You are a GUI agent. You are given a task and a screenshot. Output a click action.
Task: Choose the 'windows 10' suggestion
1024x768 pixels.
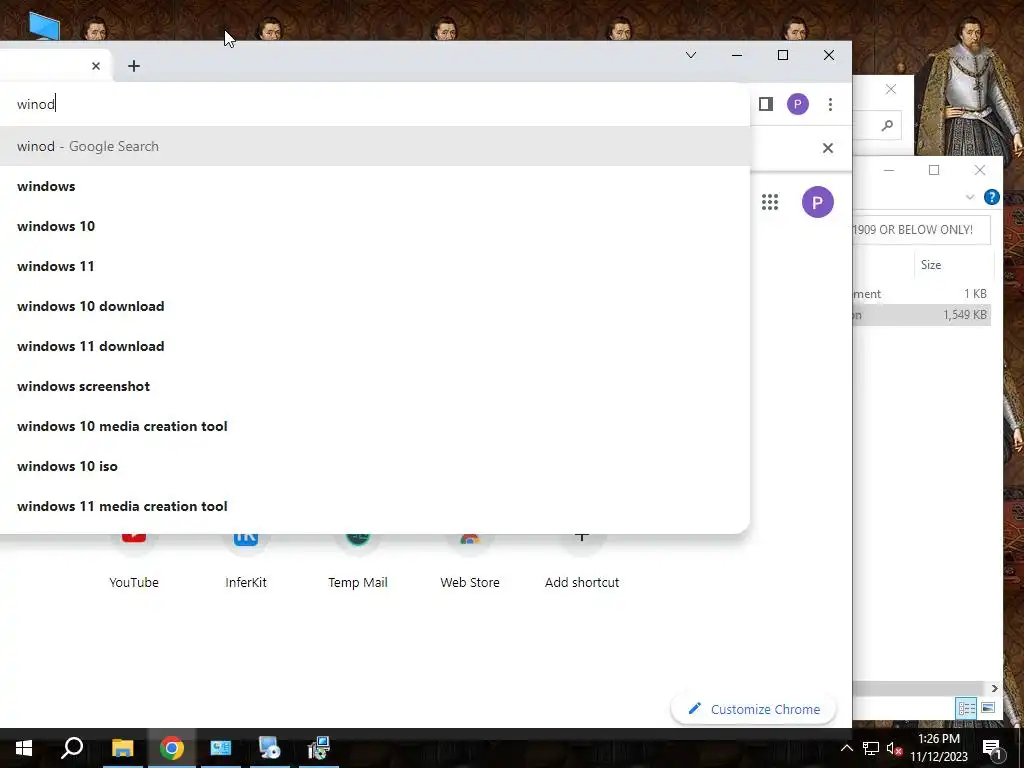click(375, 226)
